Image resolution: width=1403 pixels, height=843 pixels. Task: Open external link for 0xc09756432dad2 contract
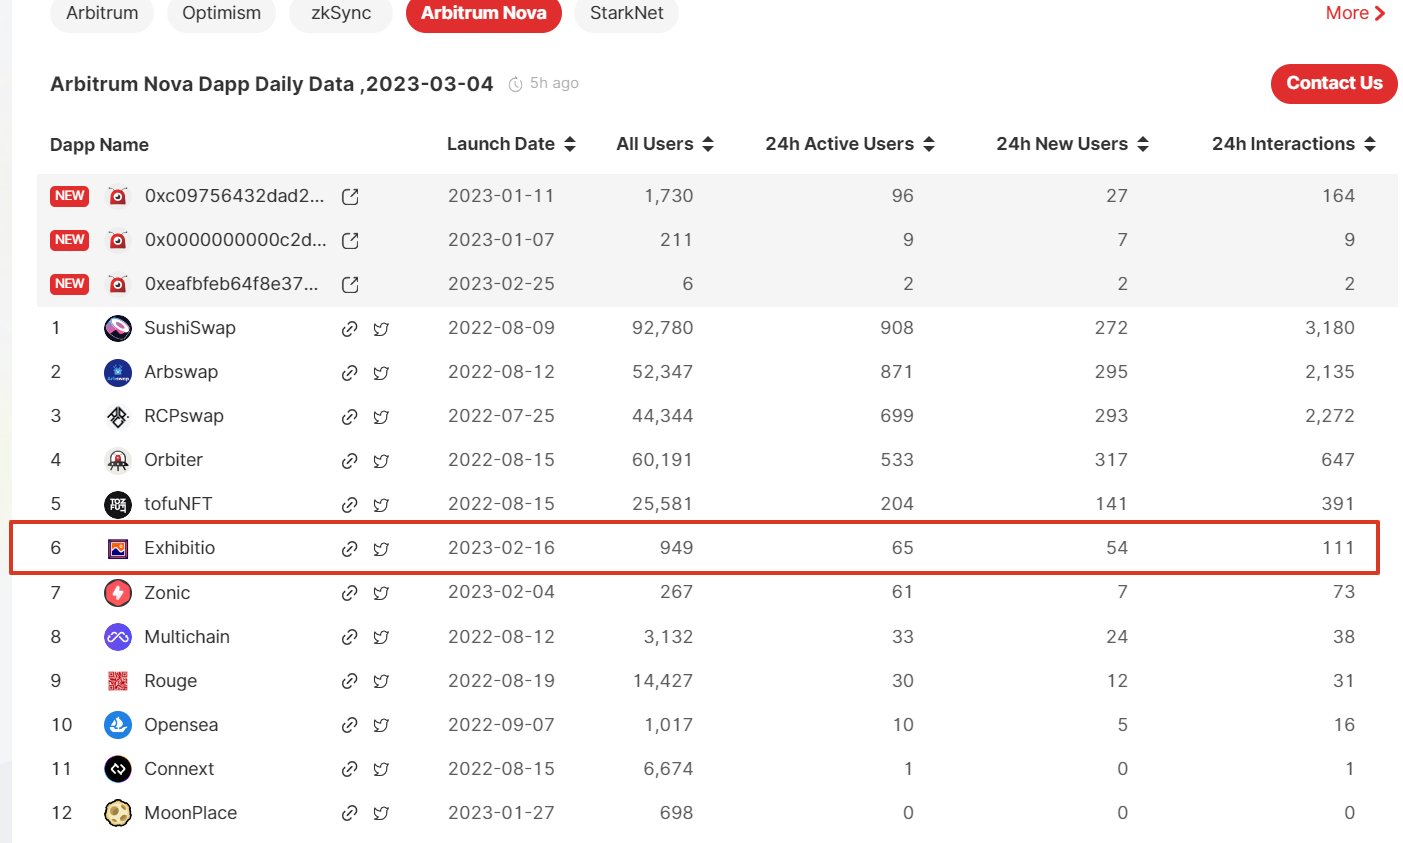click(350, 197)
